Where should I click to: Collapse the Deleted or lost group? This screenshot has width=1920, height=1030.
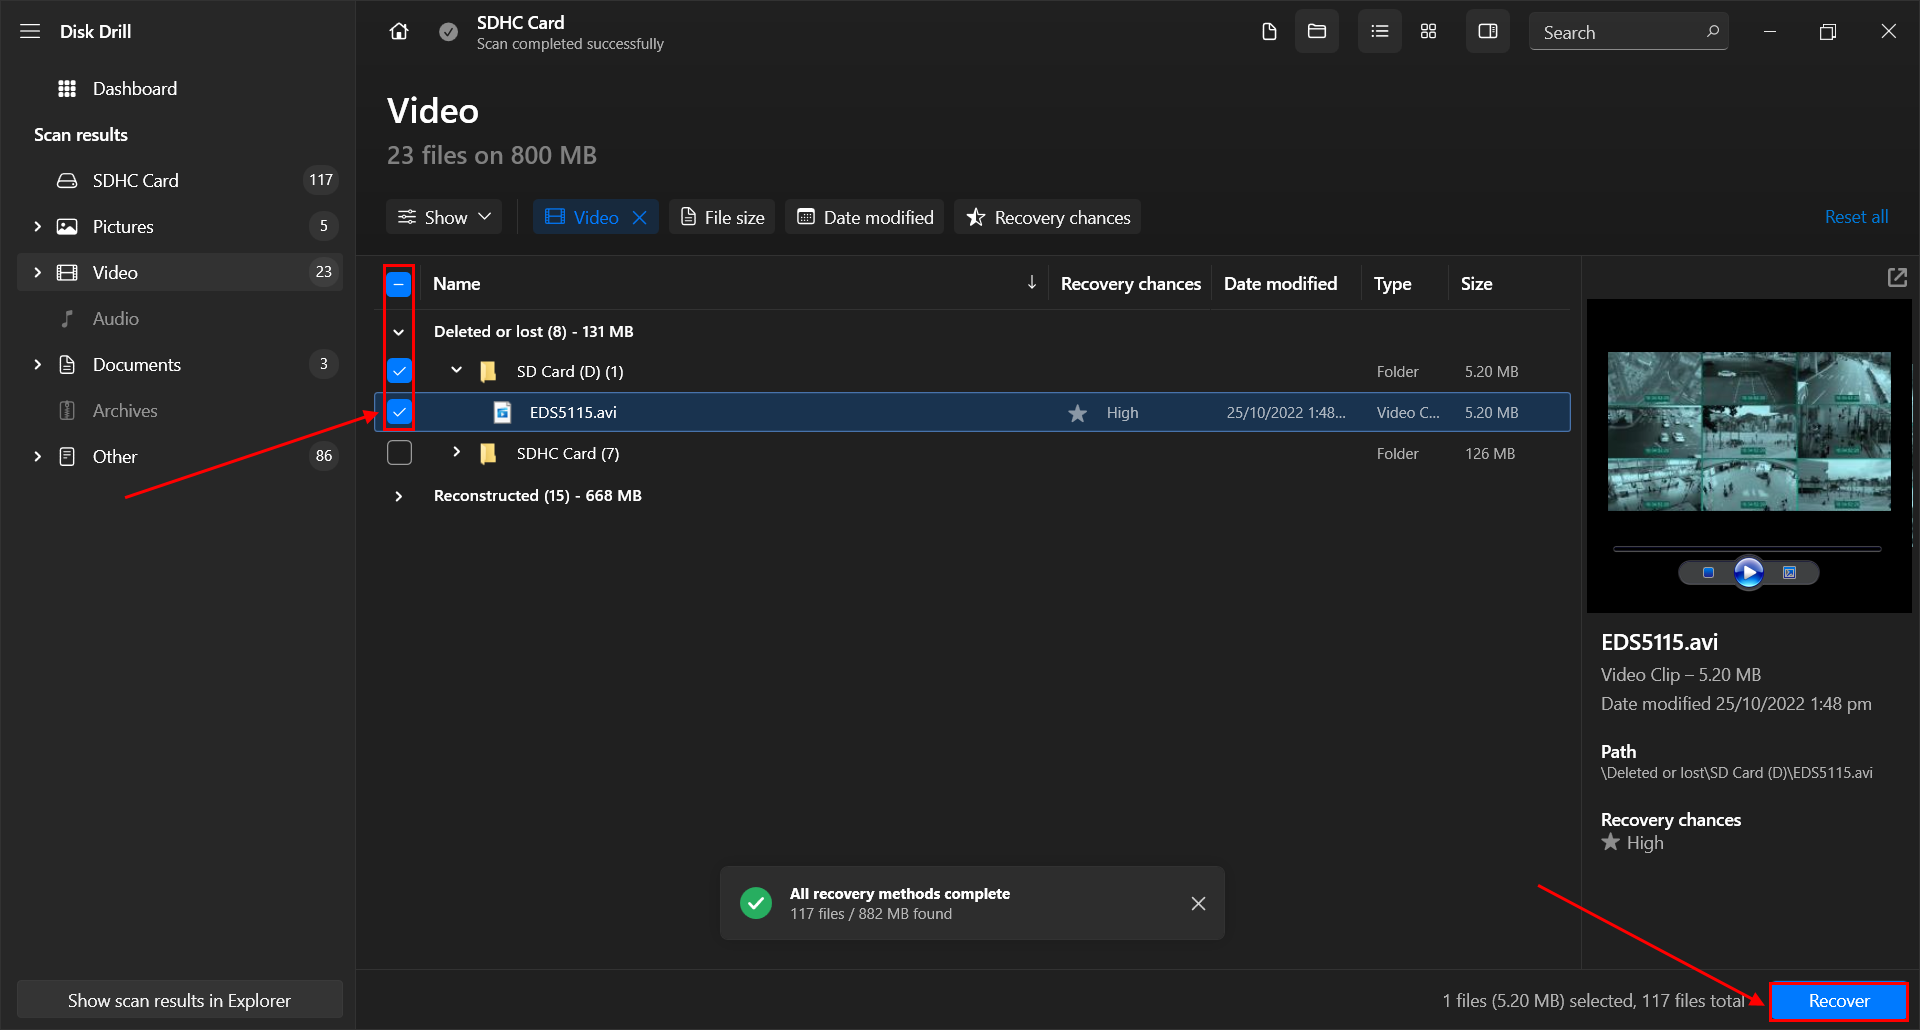click(398, 332)
